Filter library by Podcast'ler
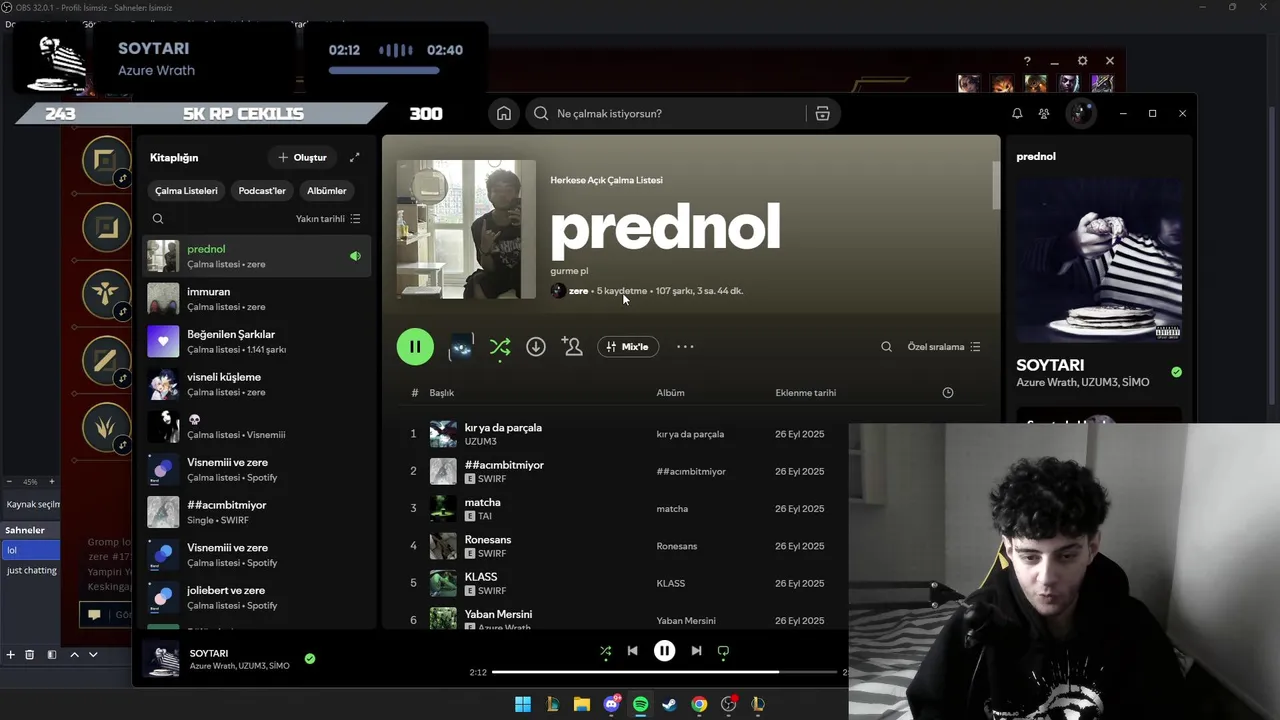 tap(262, 191)
